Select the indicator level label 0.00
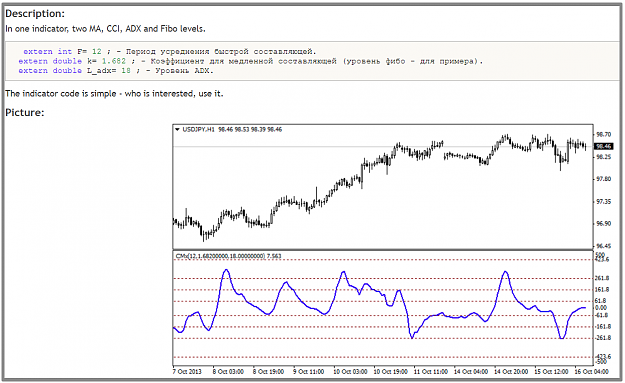 click(601, 308)
